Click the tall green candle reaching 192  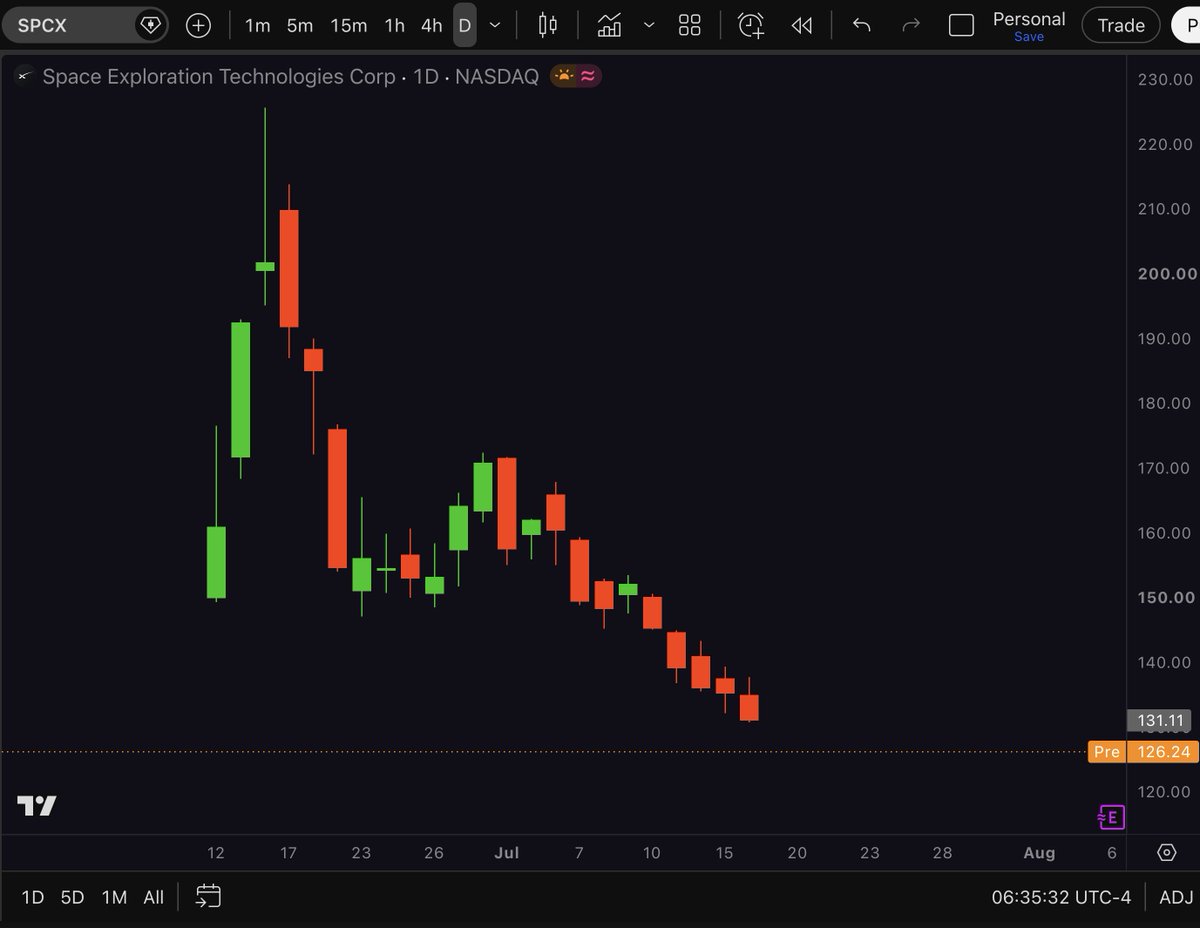pos(241,390)
